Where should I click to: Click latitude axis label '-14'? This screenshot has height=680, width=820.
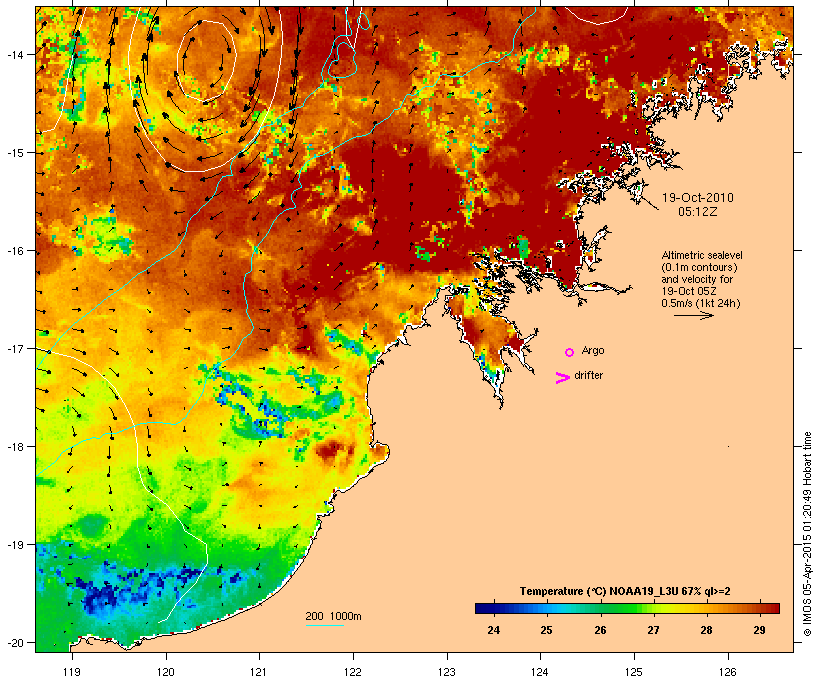[14, 54]
